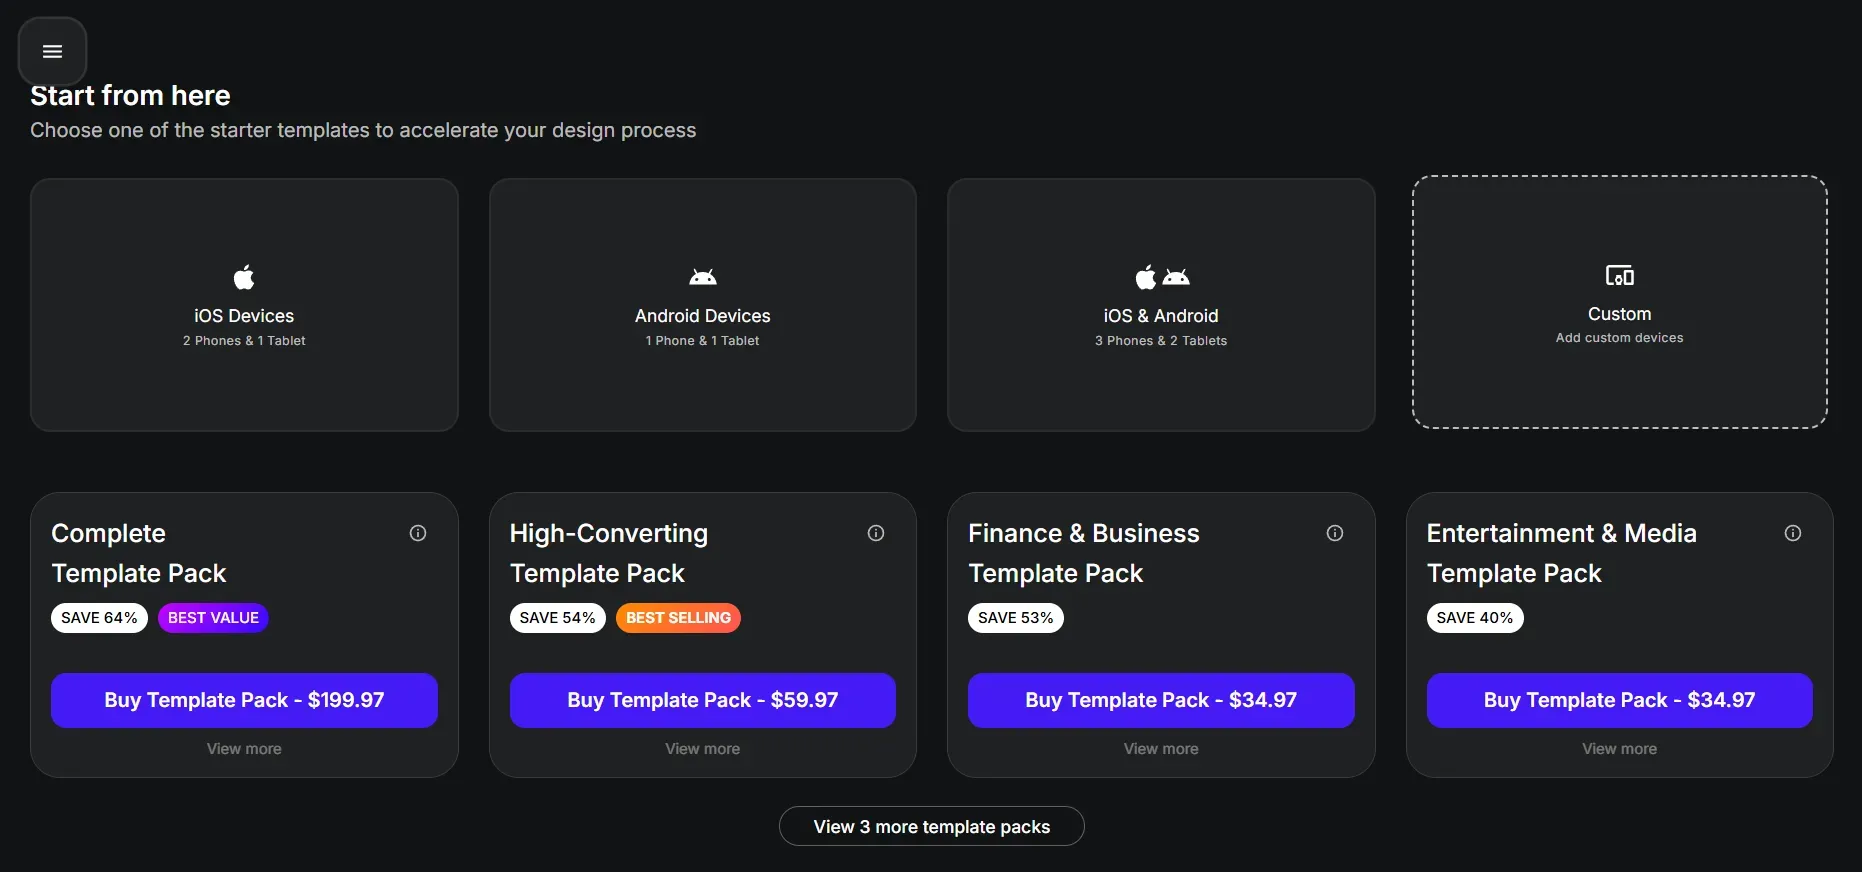
Task: Expand View more under High-Converting Pack
Action: 703,749
